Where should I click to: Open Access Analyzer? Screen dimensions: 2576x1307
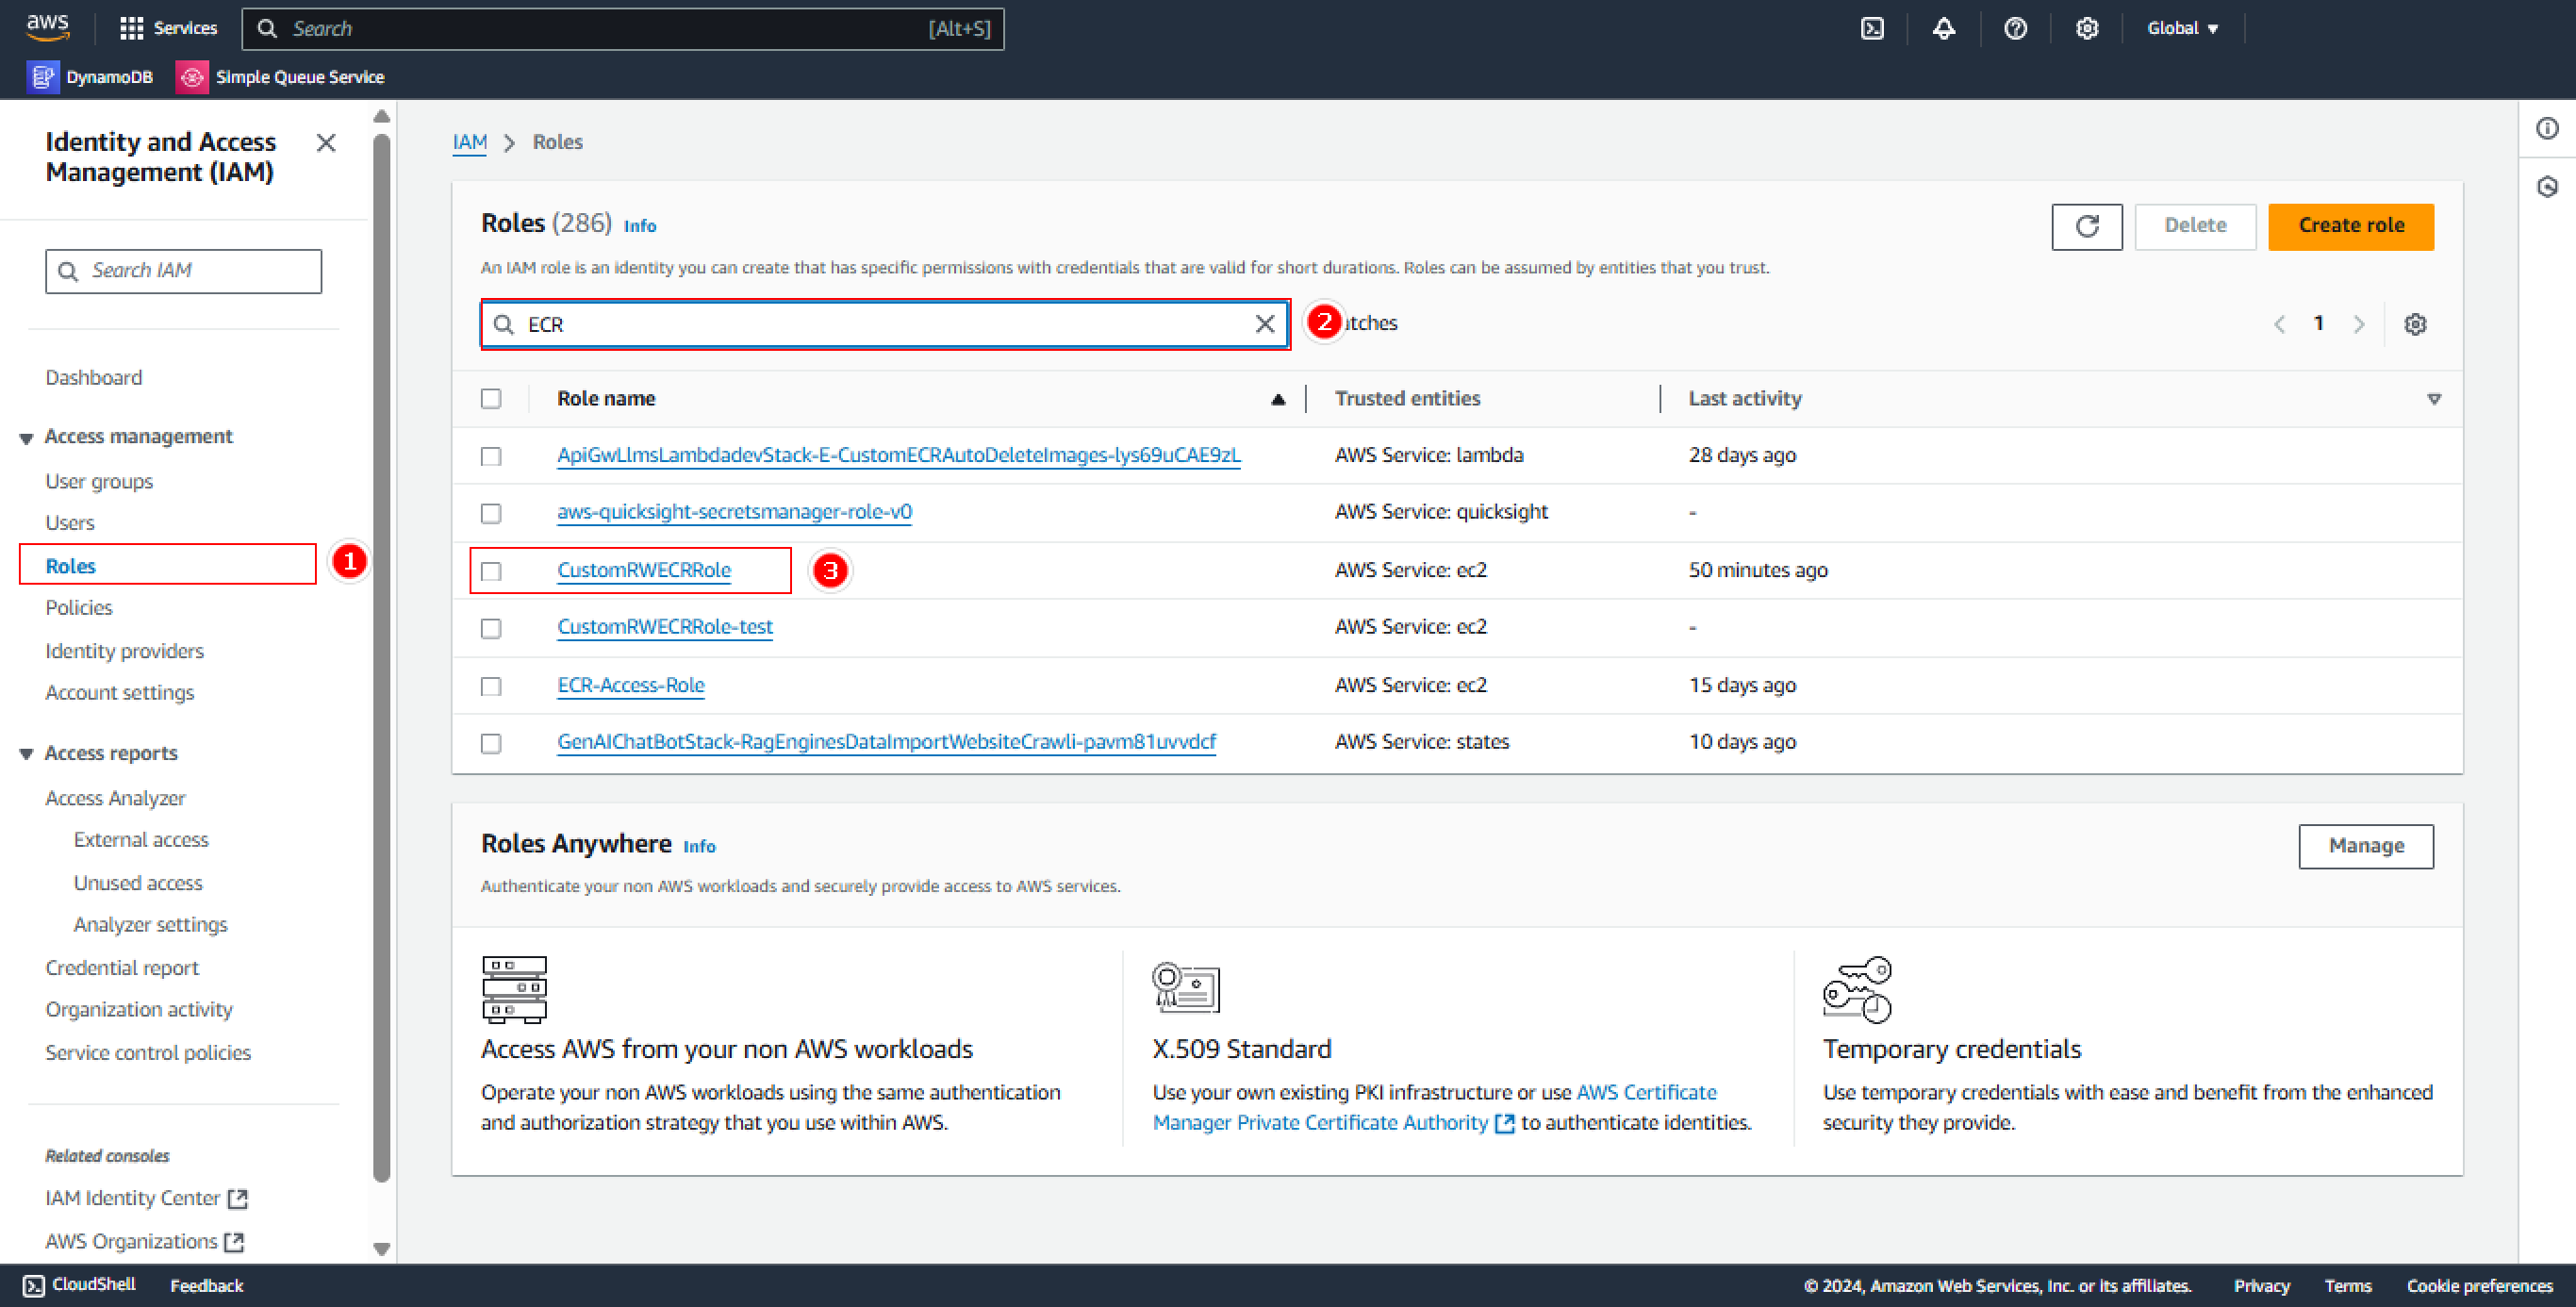point(115,798)
